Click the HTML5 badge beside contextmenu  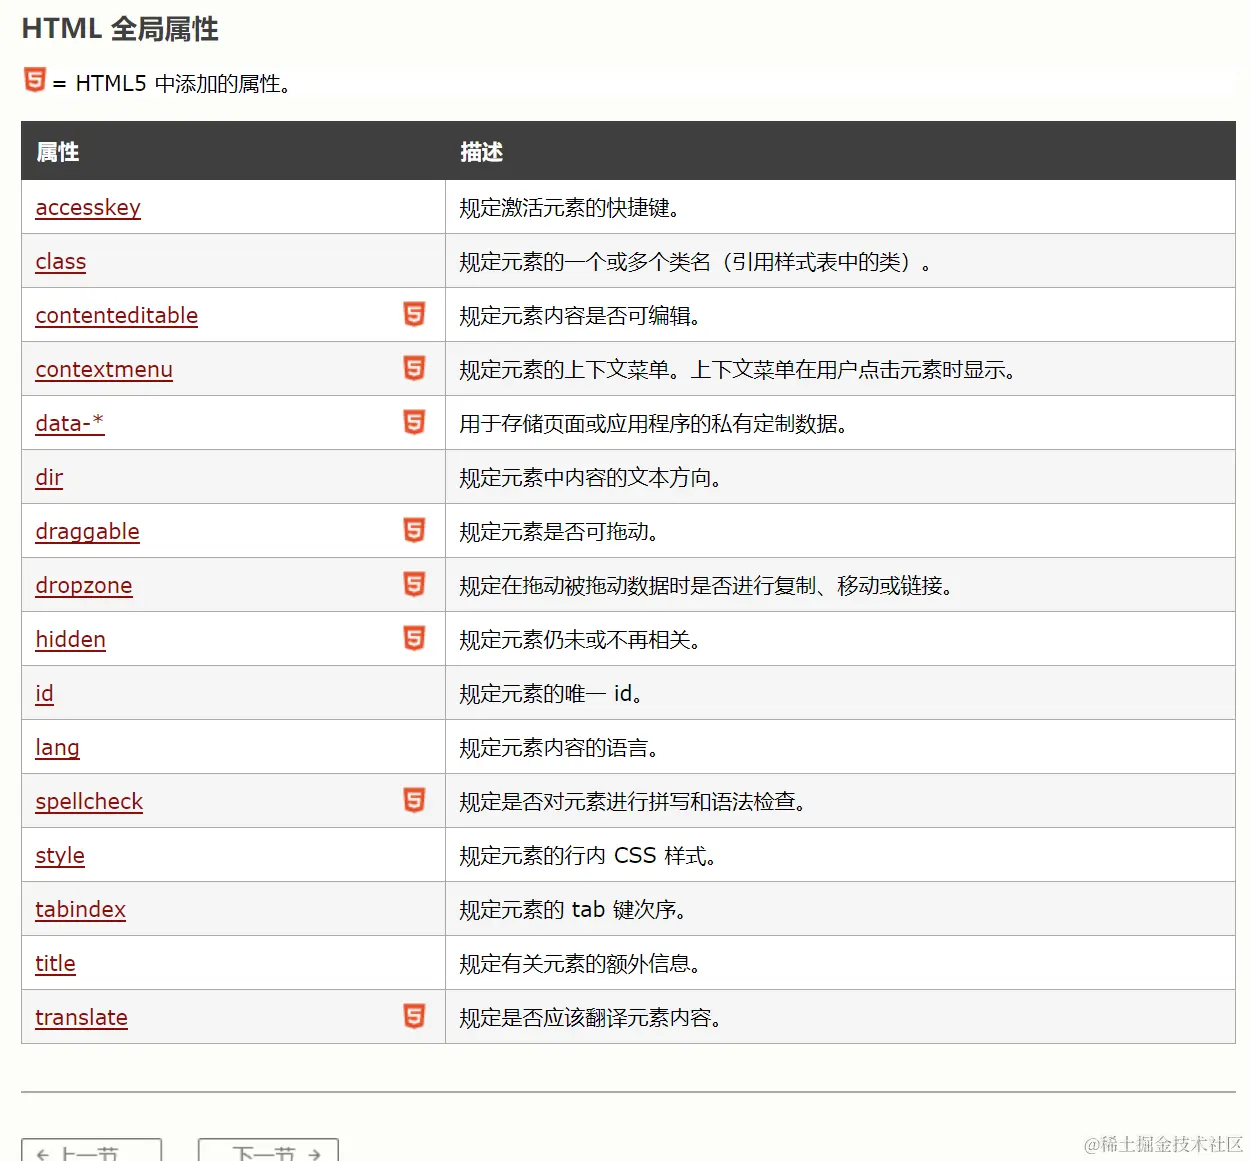(414, 368)
